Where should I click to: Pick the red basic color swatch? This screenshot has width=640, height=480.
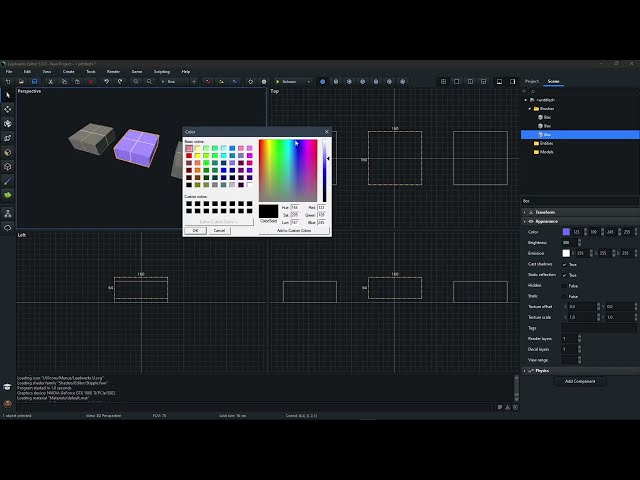189,156
